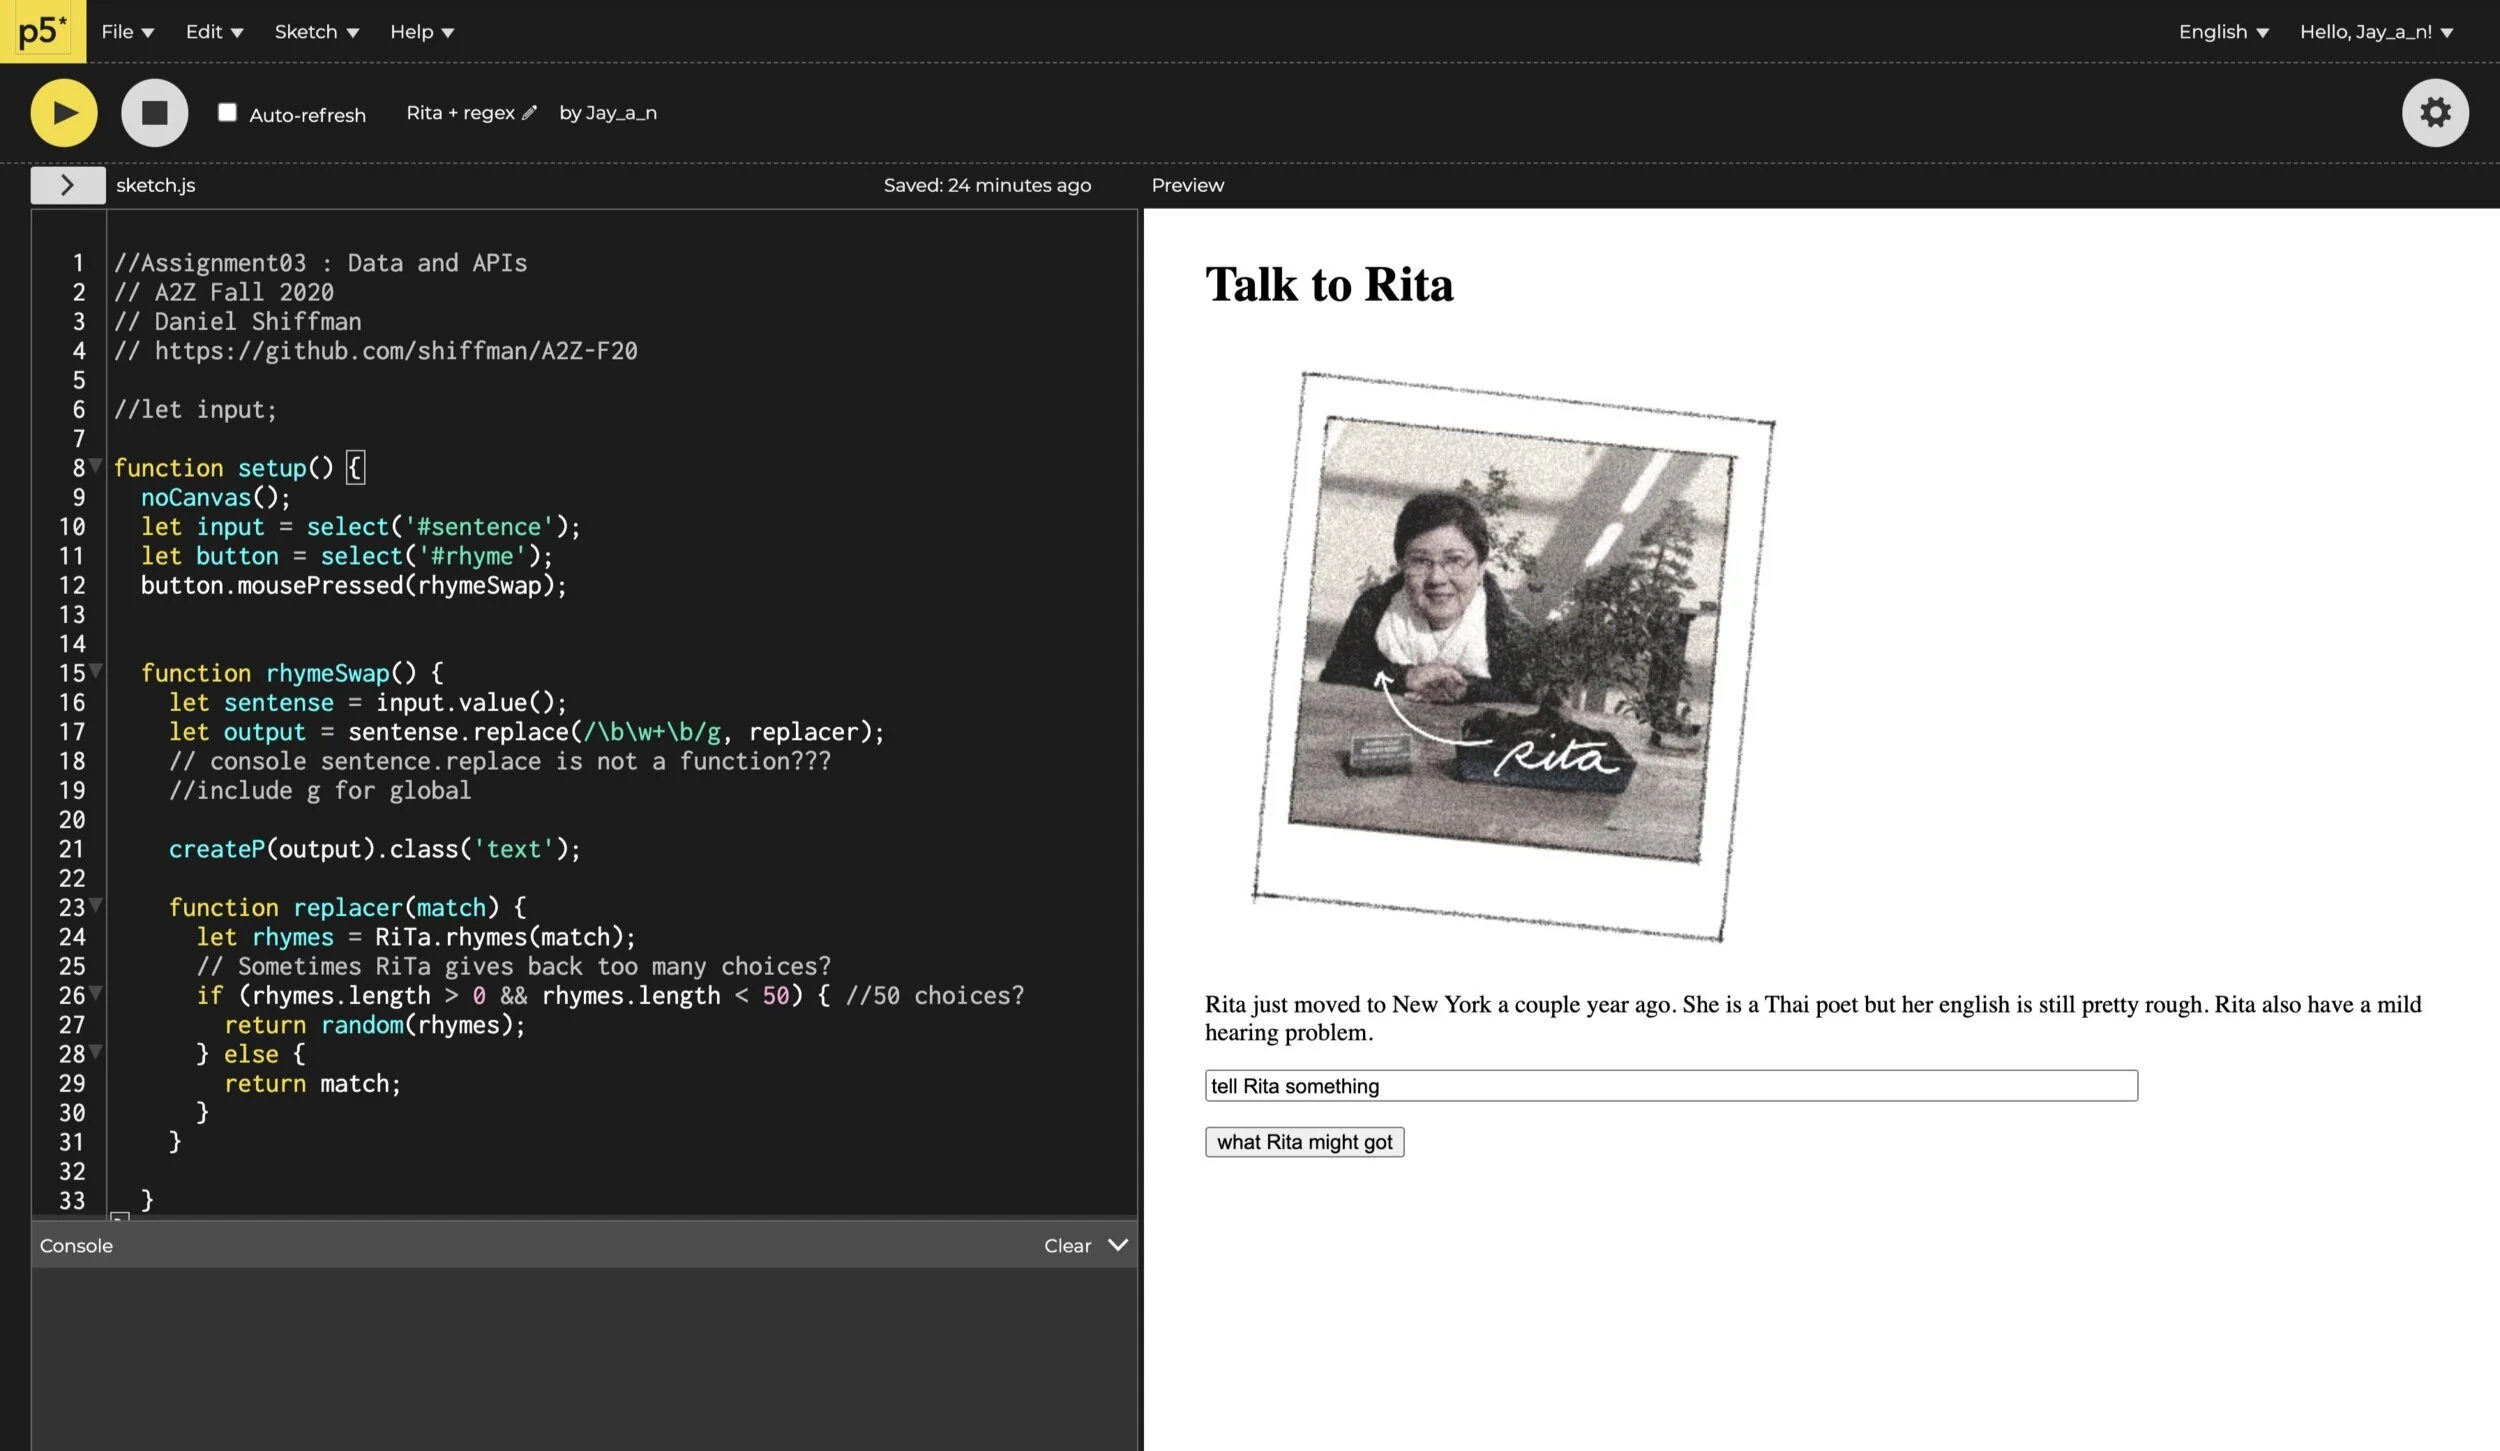This screenshot has width=2500, height=1451.
Task: Open the Sketch menu
Action: click(316, 32)
